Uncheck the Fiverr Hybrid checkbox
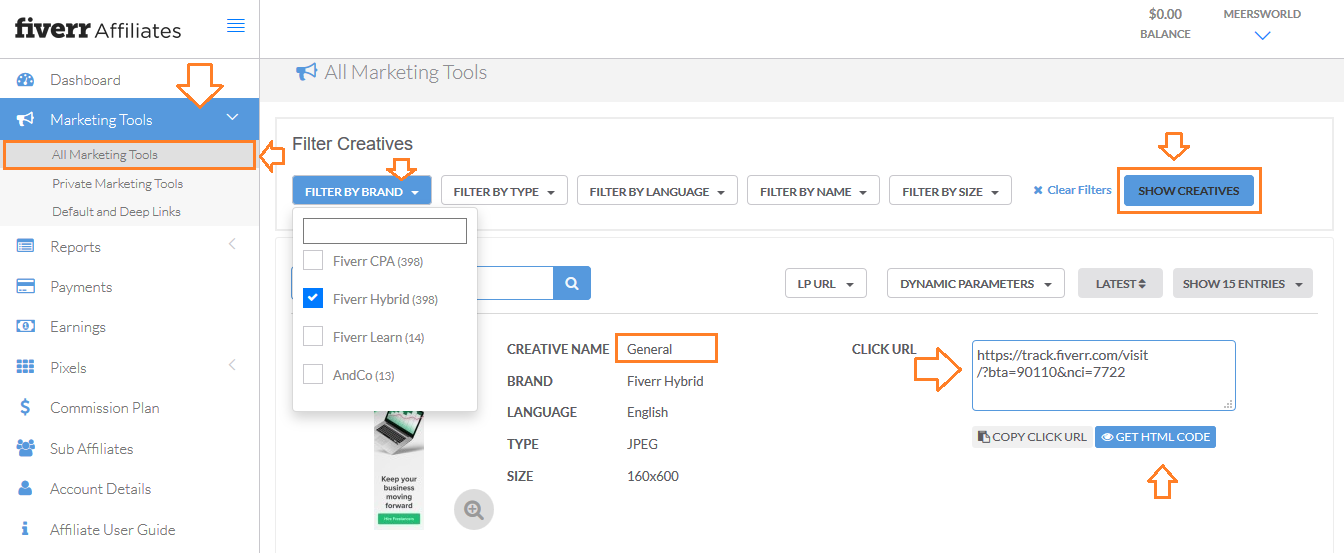1344x553 pixels. [x=313, y=298]
